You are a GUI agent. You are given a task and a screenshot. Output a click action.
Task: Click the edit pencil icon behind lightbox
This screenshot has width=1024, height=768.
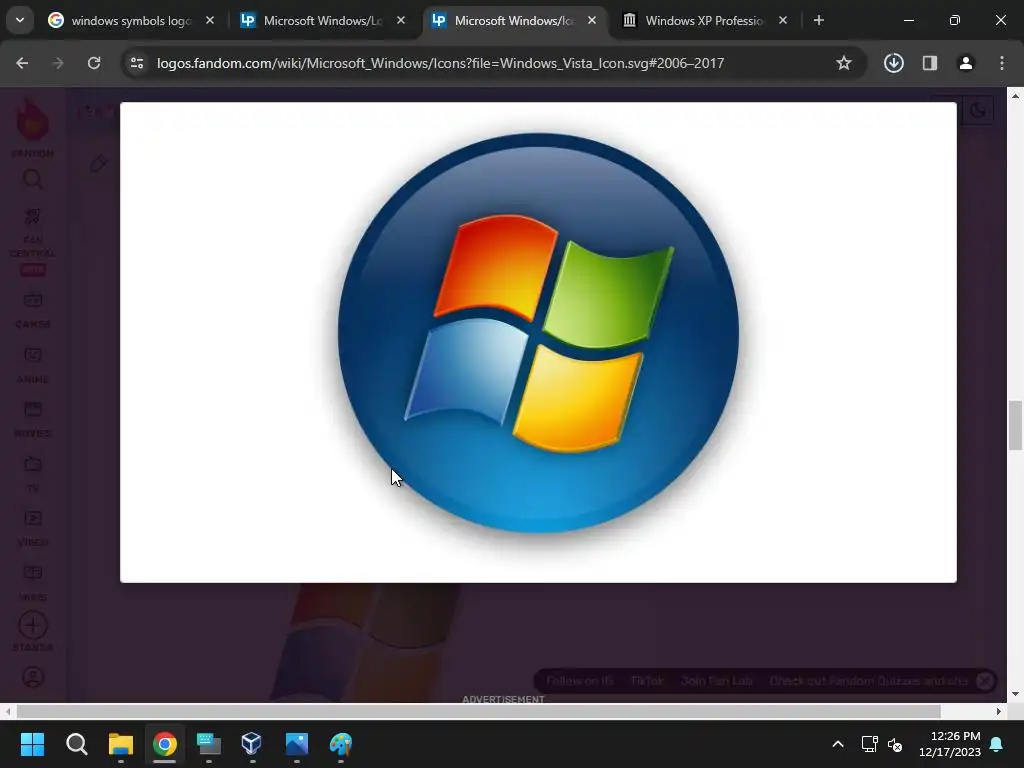click(x=99, y=163)
